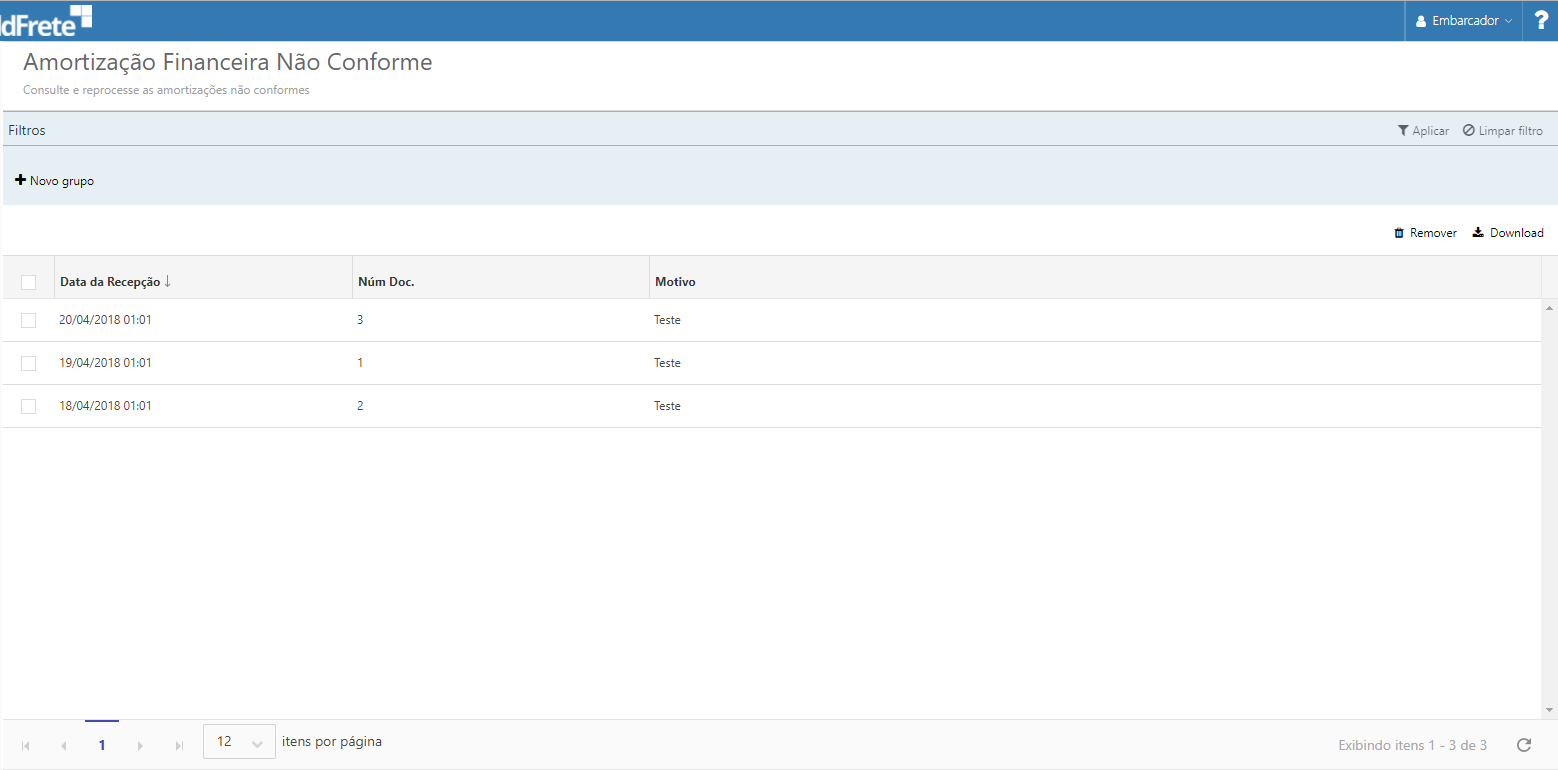The height and width of the screenshot is (770, 1558).
Task: Click the IdFrete logo
Action: coord(46,20)
